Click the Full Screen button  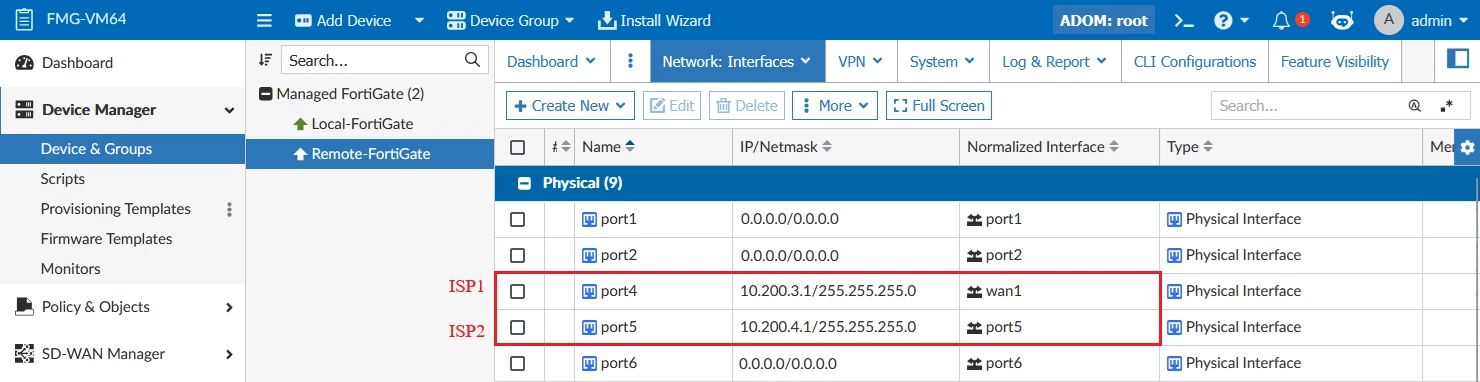click(x=939, y=105)
